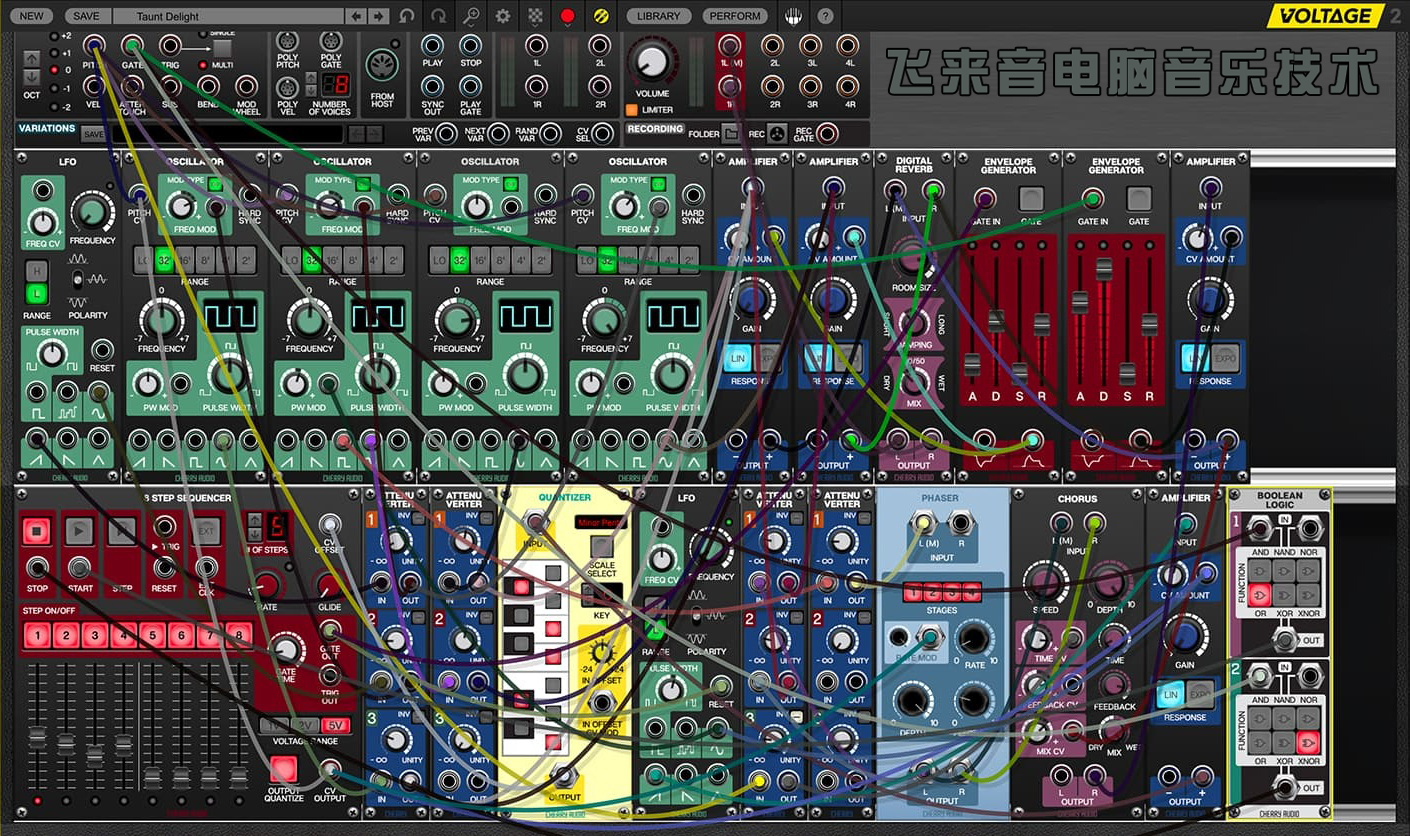Adjust the main Volume knob

click(652, 63)
